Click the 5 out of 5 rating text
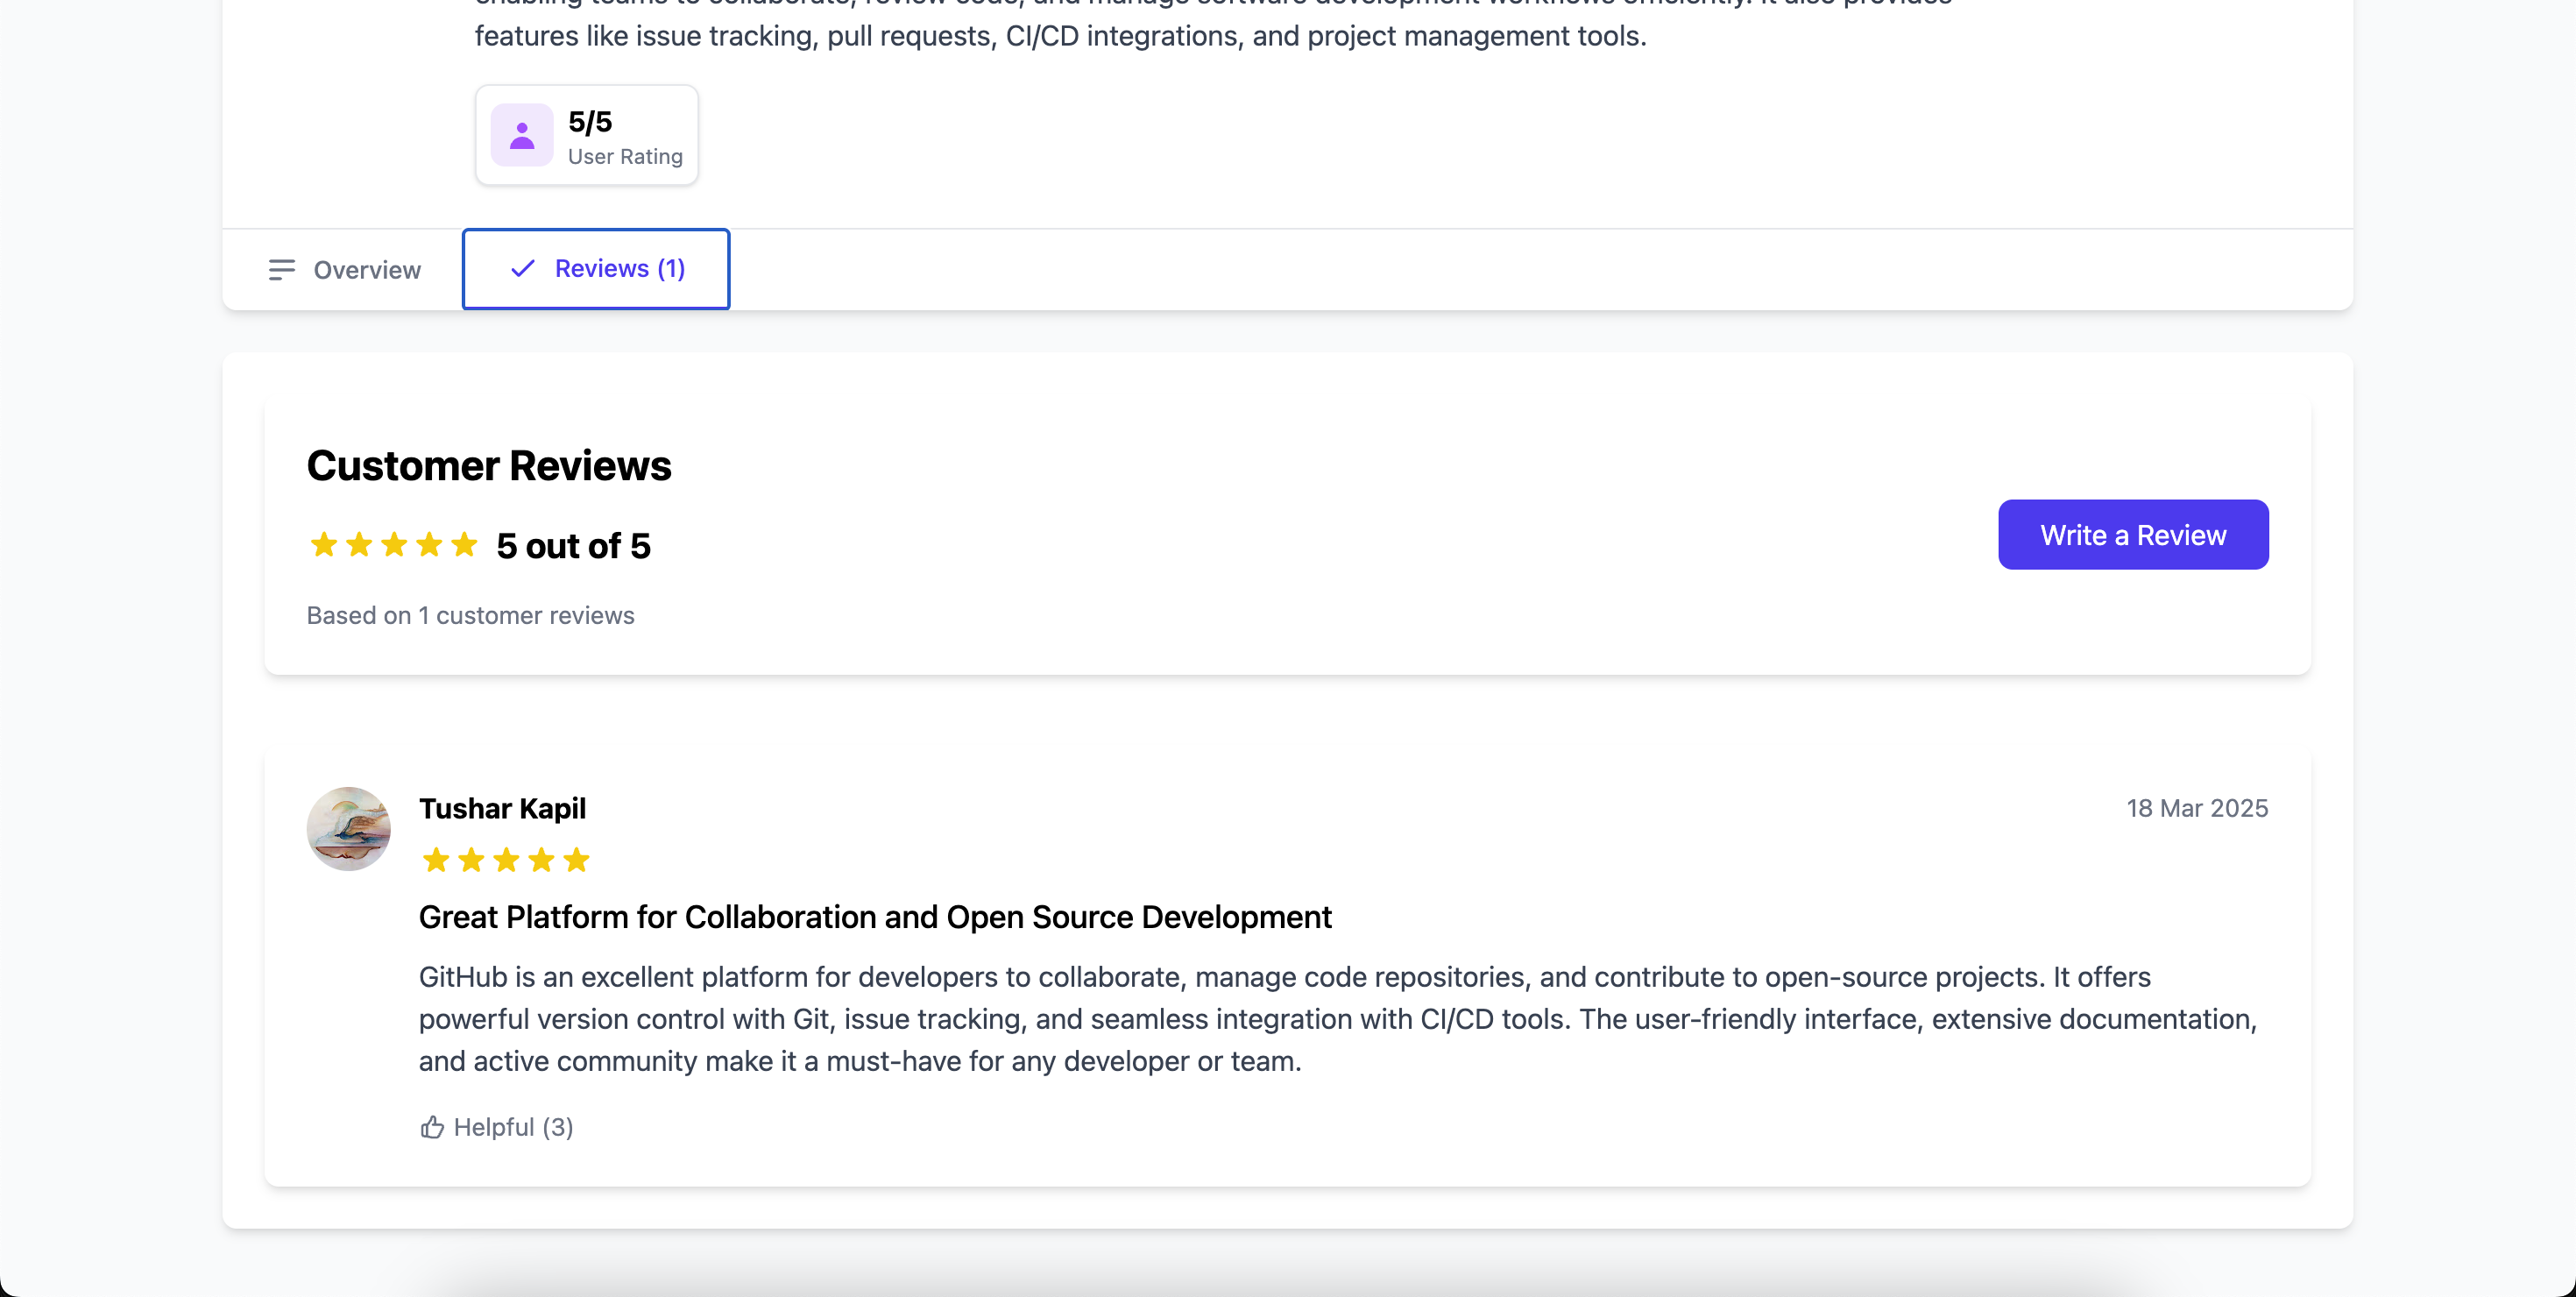This screenshot has height=1297, width=2576. click(574, 546)
